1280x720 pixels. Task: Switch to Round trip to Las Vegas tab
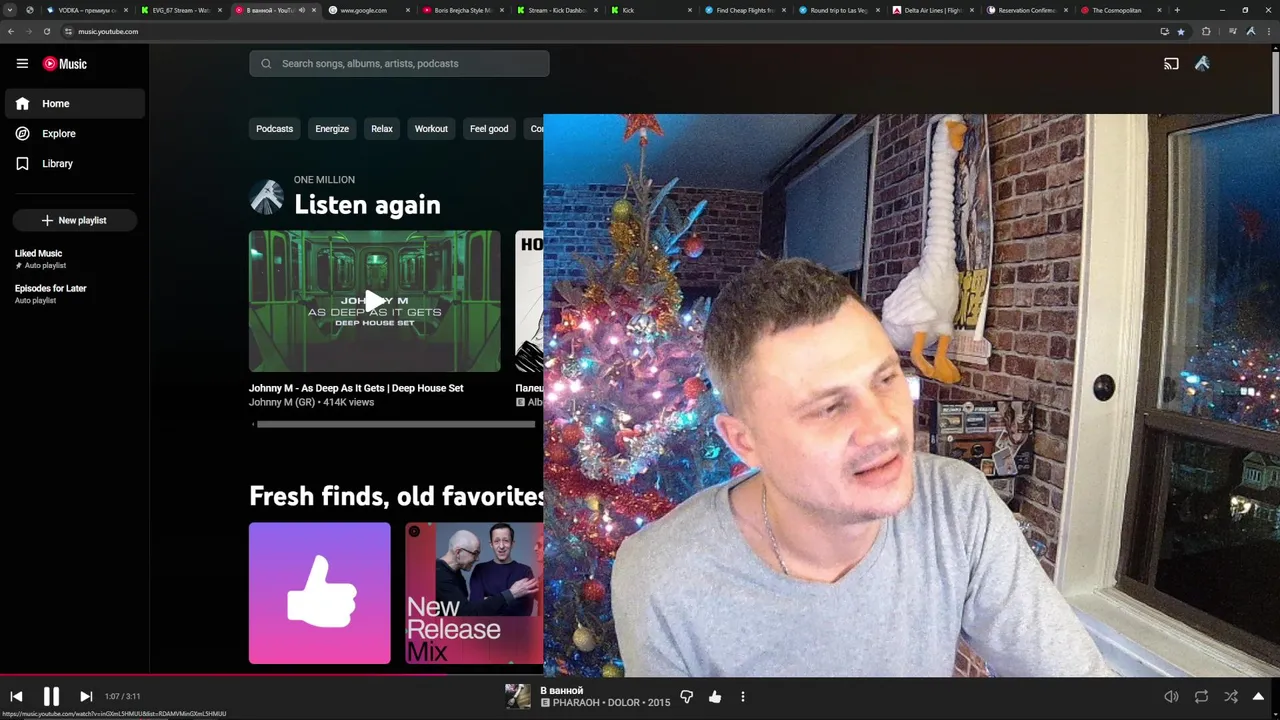click(x=839, y=10)
